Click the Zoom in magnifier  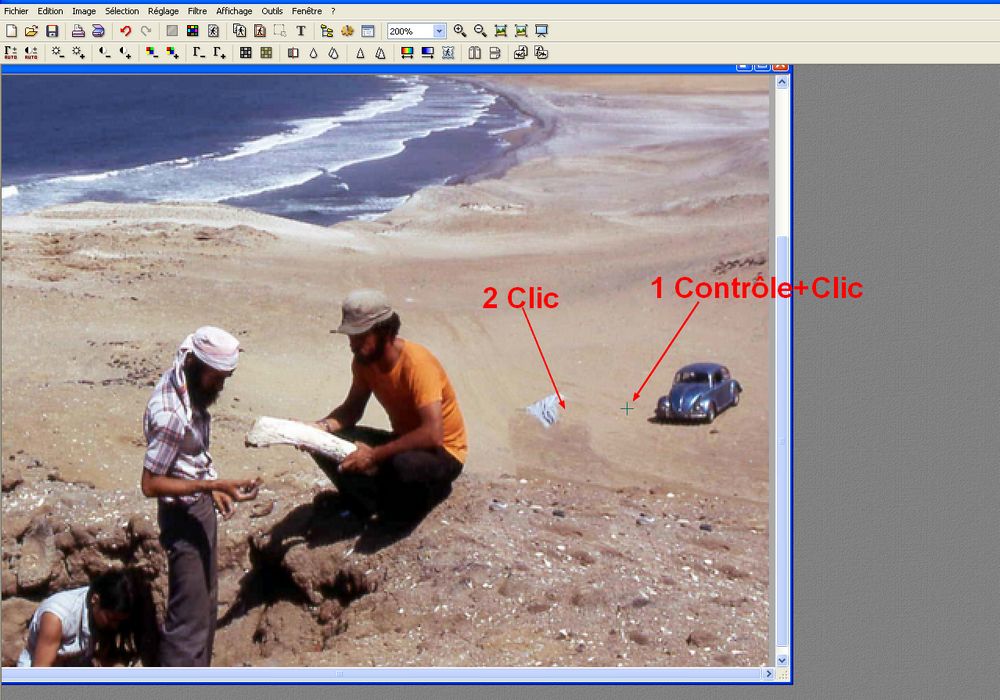pyautogui.click(x=460, y=31)
